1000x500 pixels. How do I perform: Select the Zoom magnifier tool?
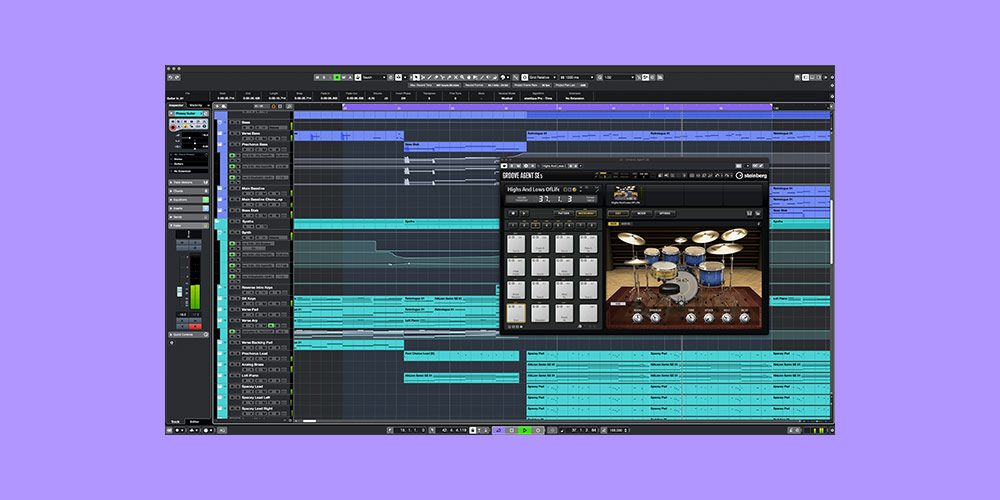click(x=462, y=77)
